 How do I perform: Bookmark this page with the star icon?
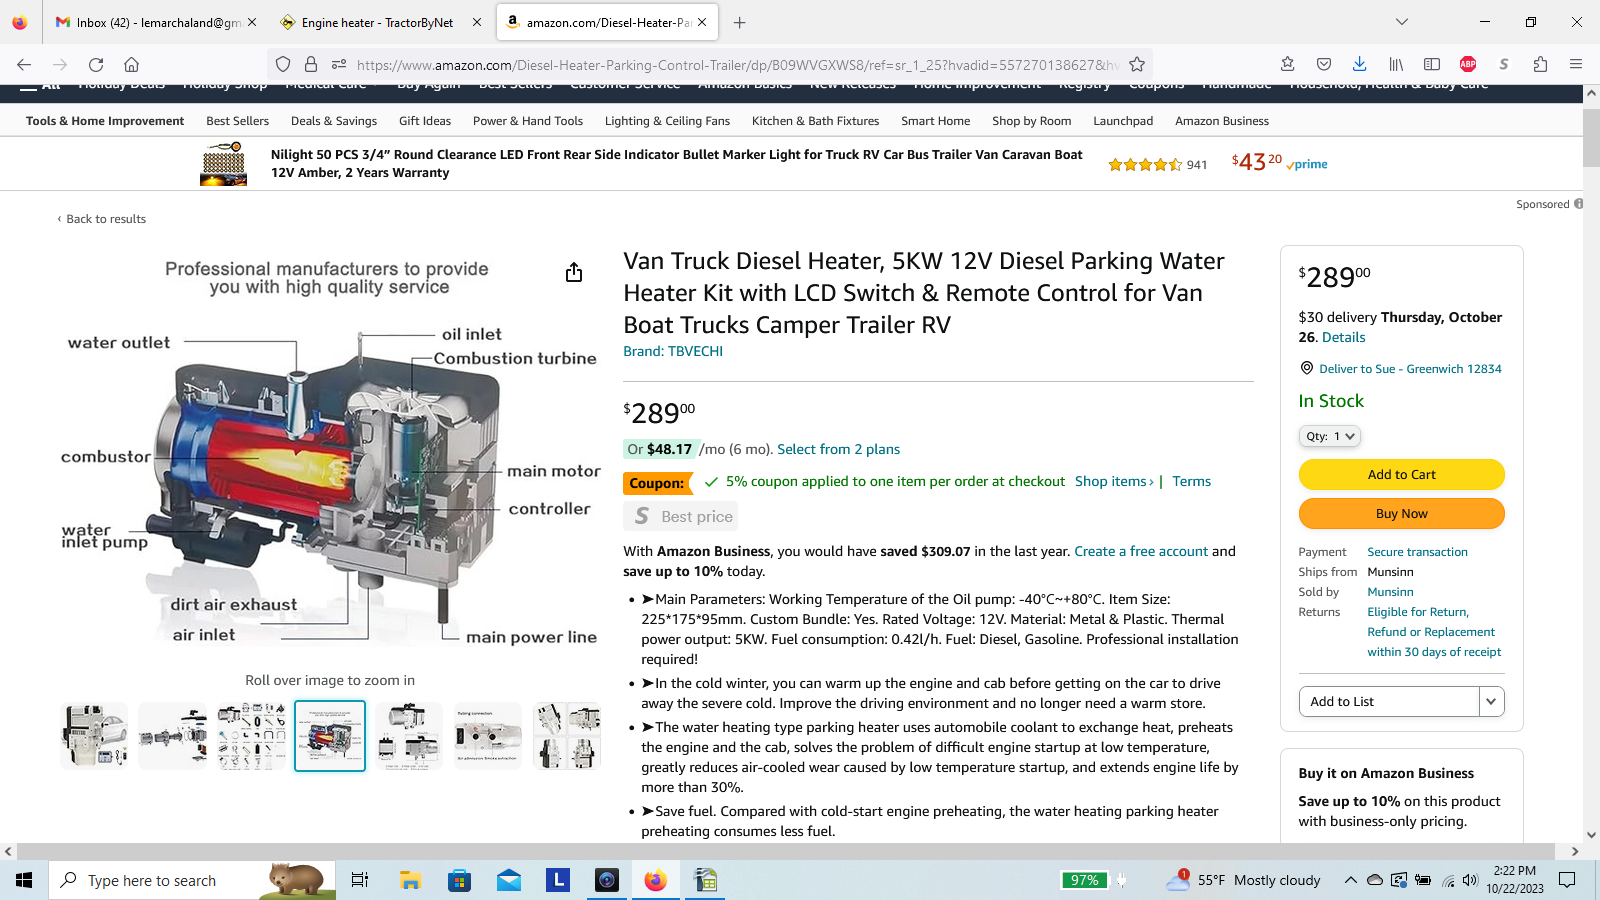tap(1137, 64)
